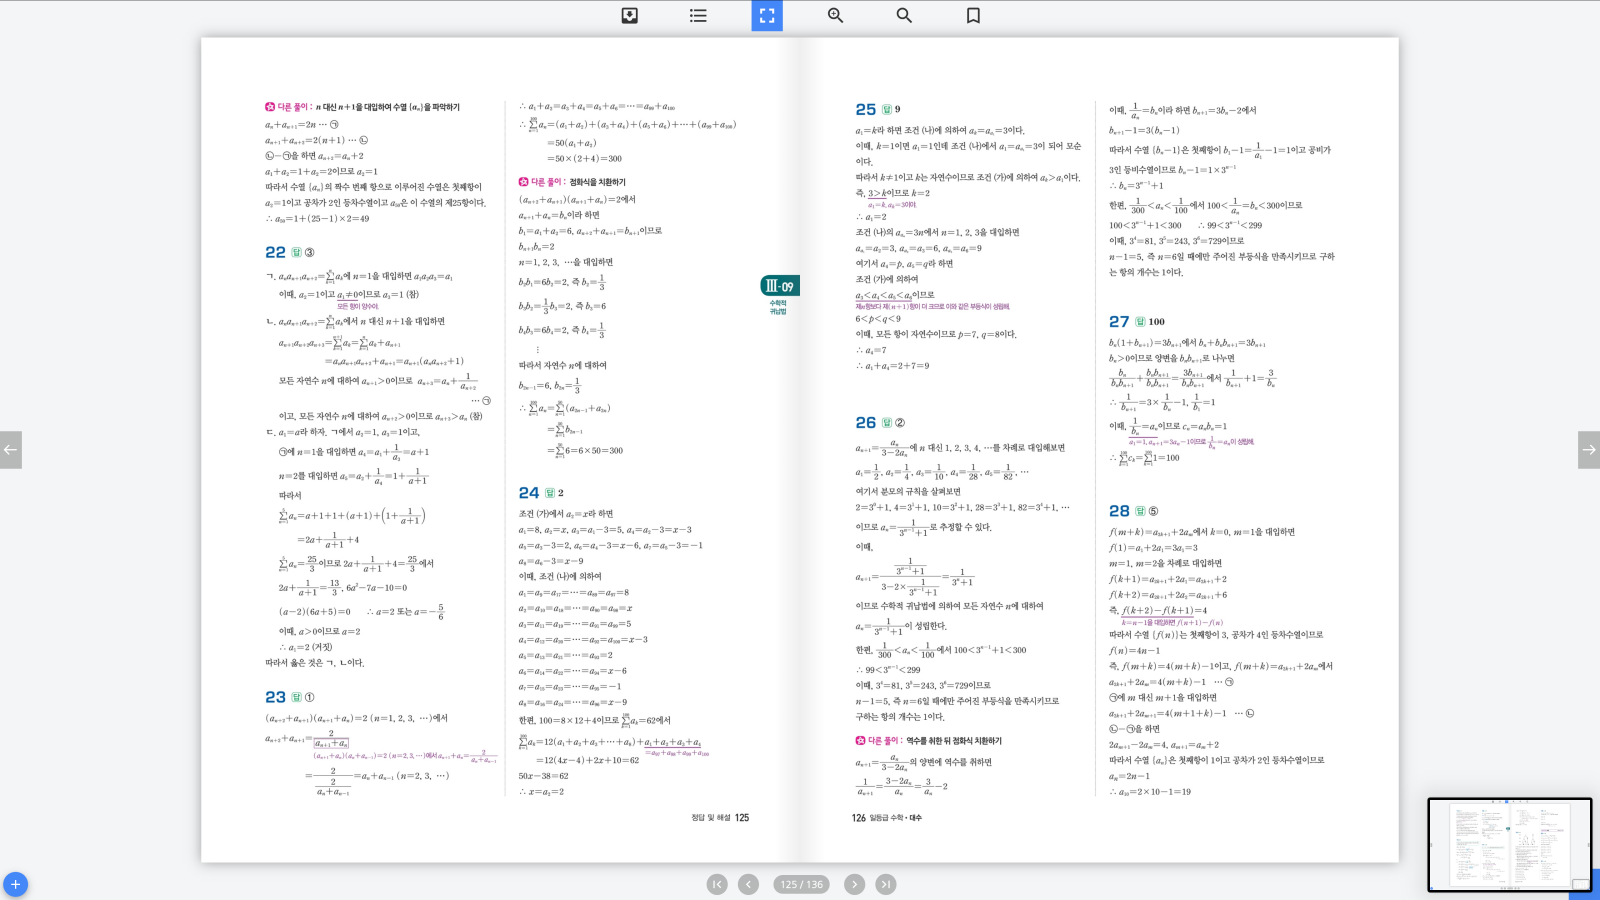The image size is (1600, 900).
Task: Click the screen preview thumbnail at bottom right
Action: (x=1509, y=845)
